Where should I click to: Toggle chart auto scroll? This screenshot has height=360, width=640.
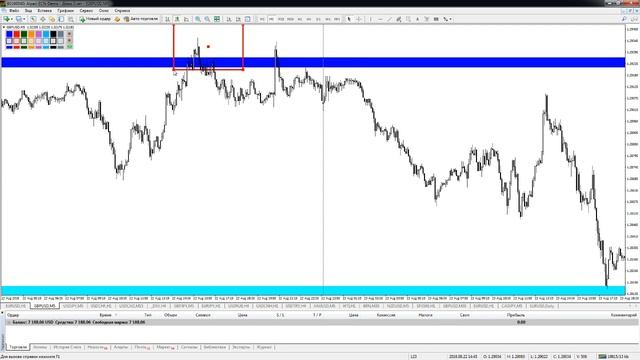click(229, 19)
